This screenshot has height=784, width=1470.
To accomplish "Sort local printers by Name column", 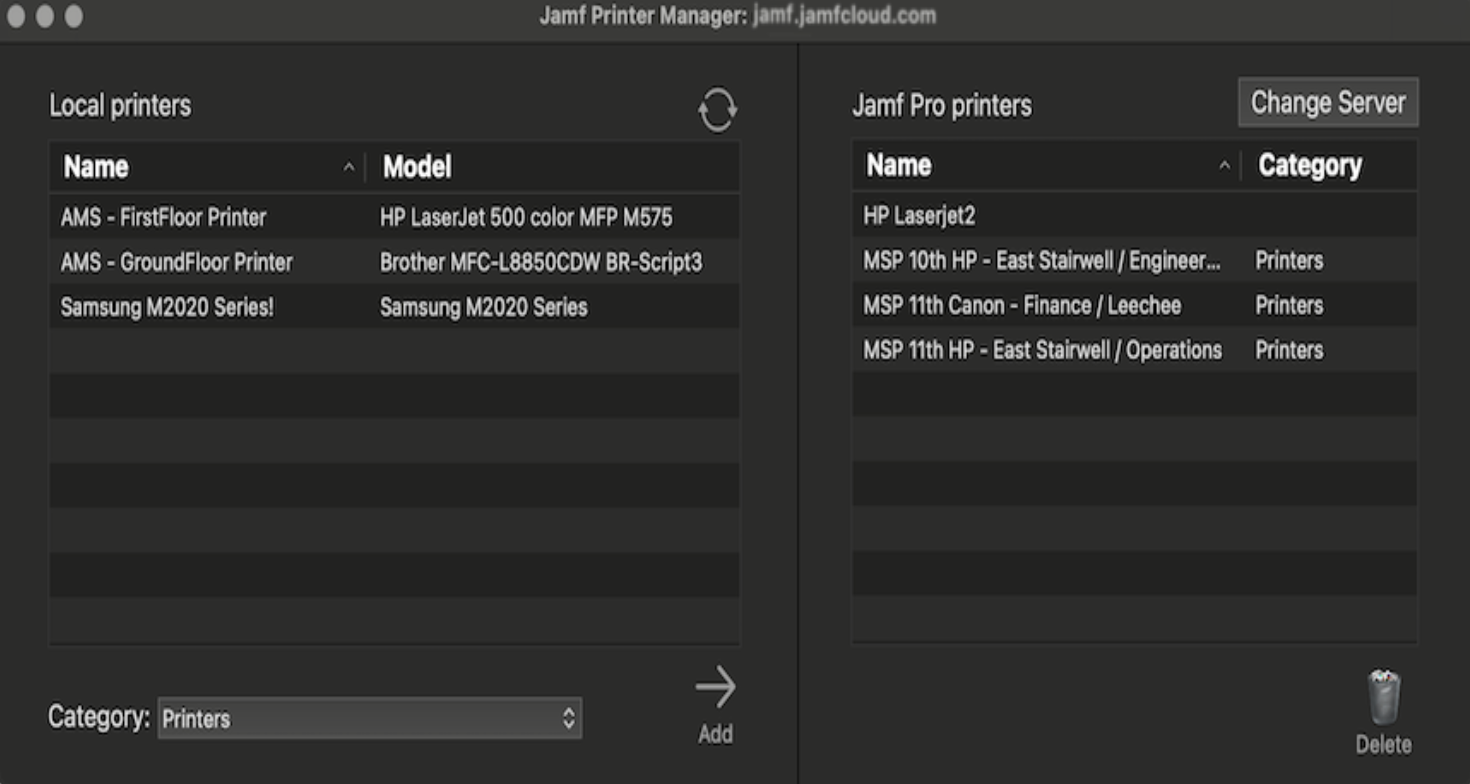I will coord(207,167).
